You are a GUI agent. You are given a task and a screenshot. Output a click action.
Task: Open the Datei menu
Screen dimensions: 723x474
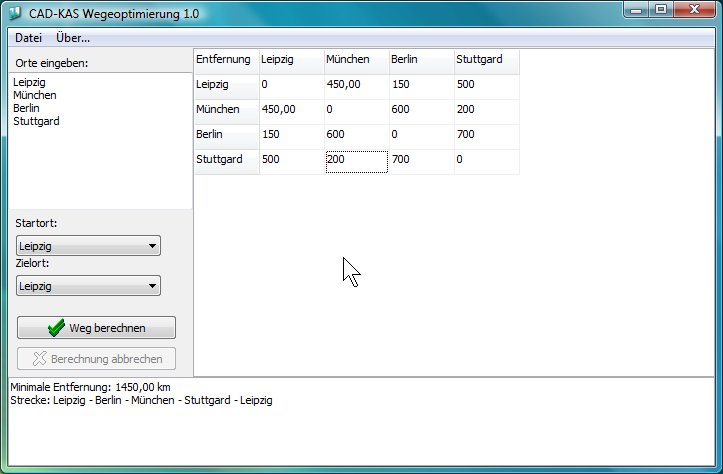click(x=28, y=38)
